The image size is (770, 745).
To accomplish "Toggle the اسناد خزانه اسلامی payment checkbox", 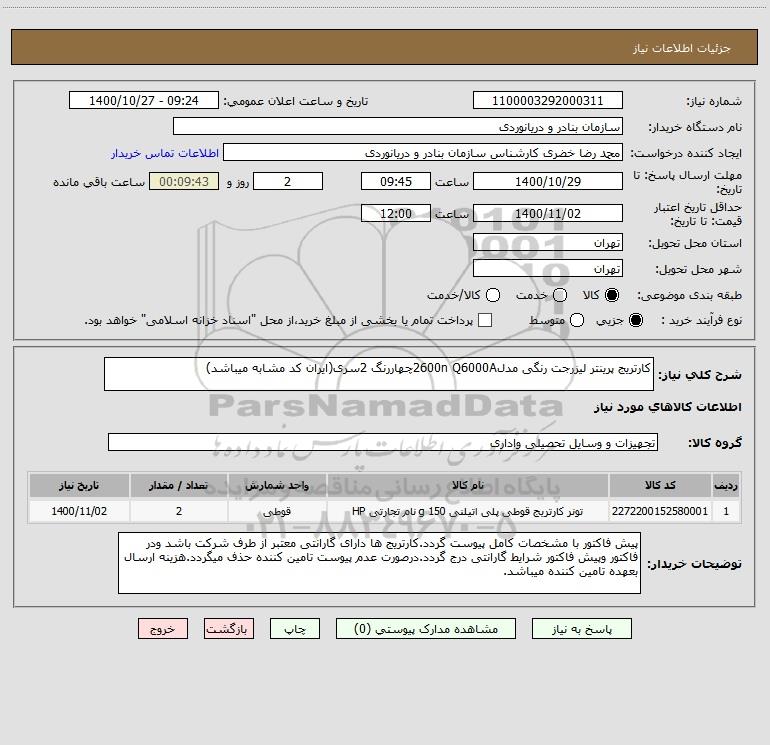I will tap(485, 320).
